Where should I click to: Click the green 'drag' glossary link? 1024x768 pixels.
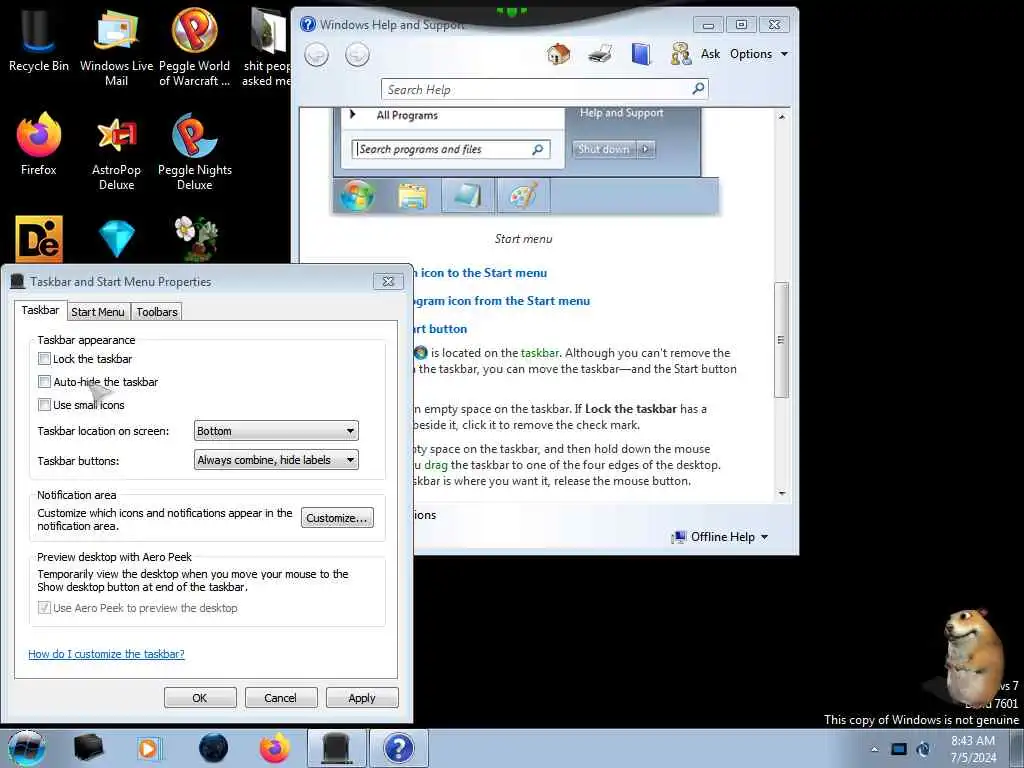[x=436, y=465]
